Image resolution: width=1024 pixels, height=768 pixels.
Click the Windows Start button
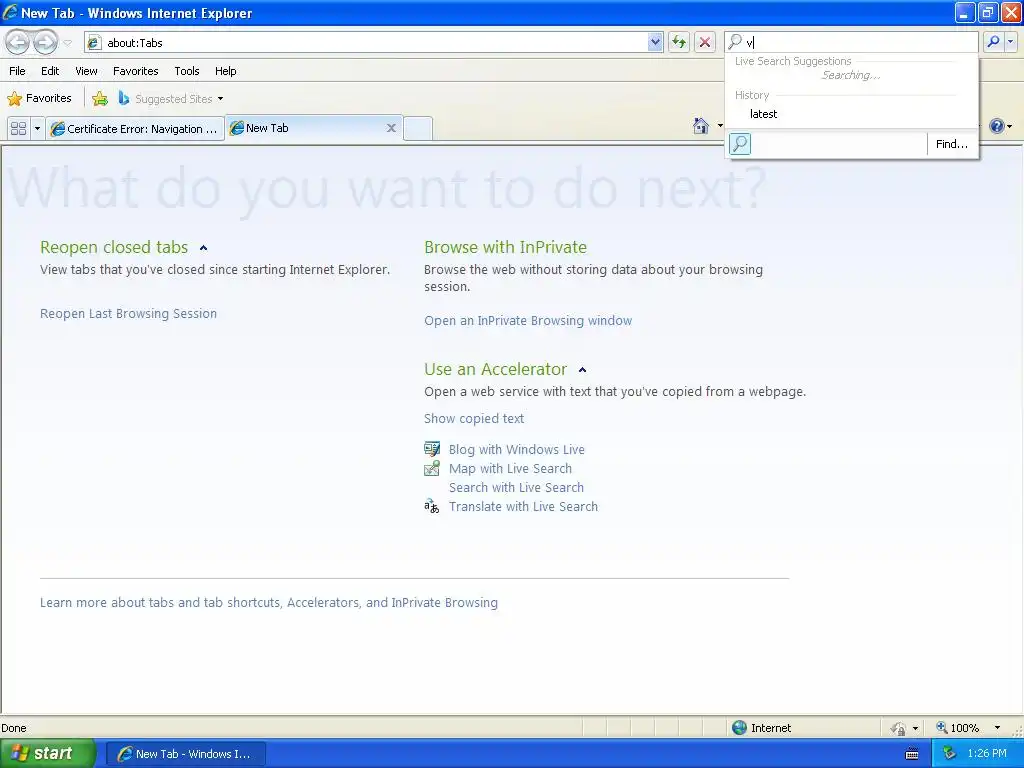[x=47, y=754]
